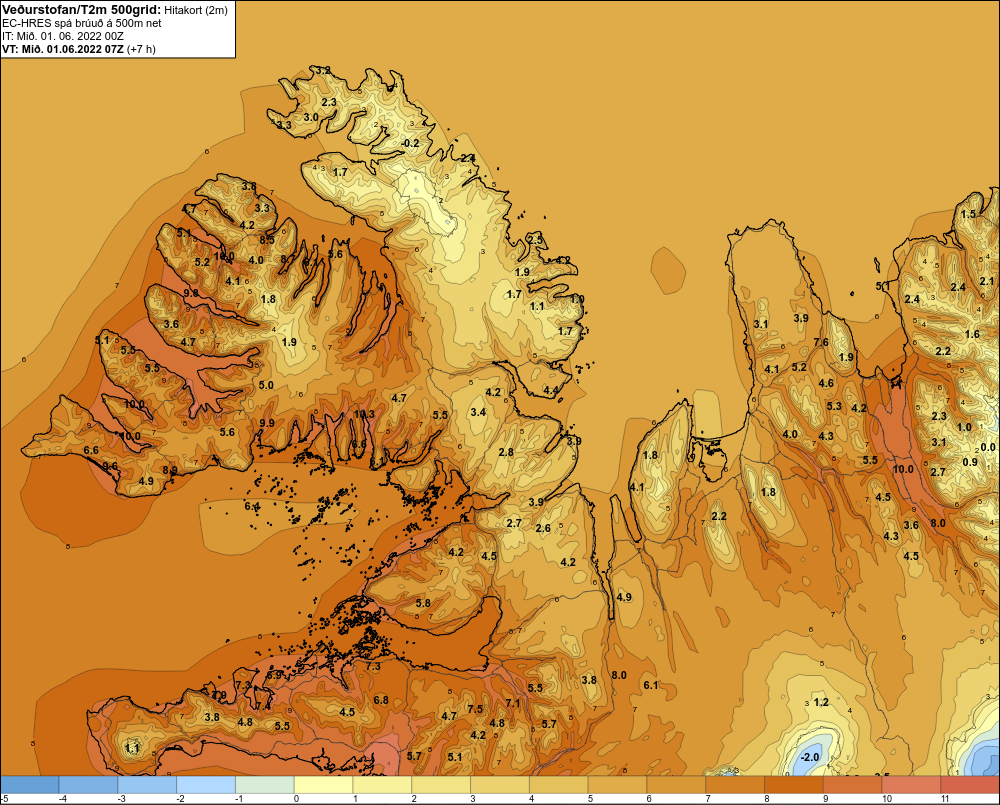Click the -3 to -2 legend color swatch

147,785
